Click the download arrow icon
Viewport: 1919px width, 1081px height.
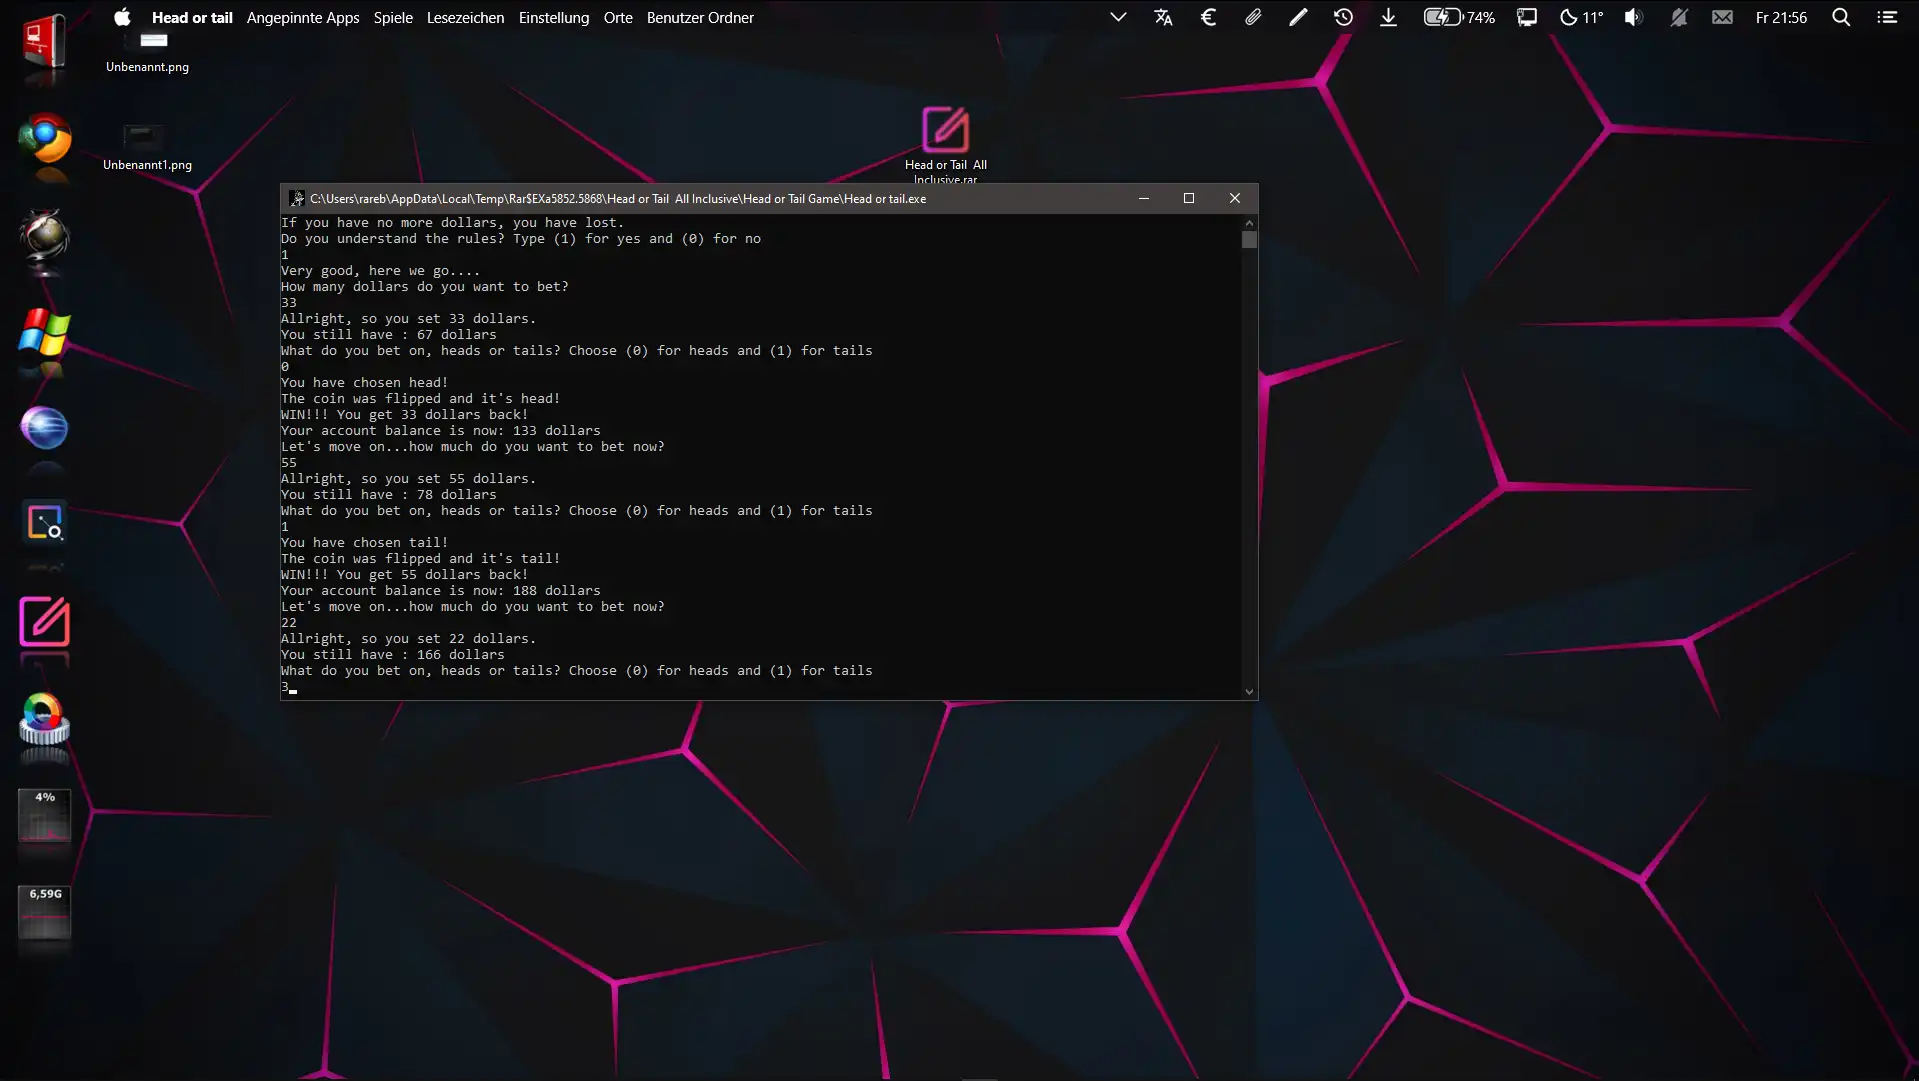point(1388,17)
